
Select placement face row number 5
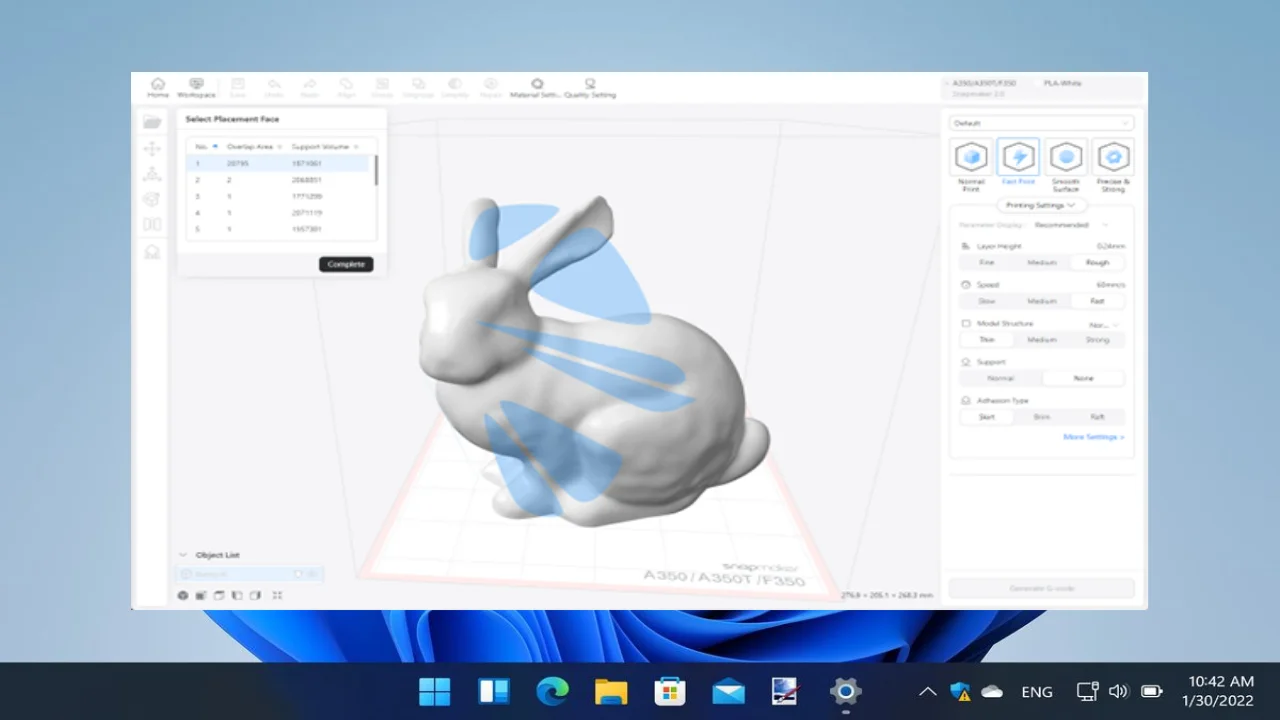(279, 229)
